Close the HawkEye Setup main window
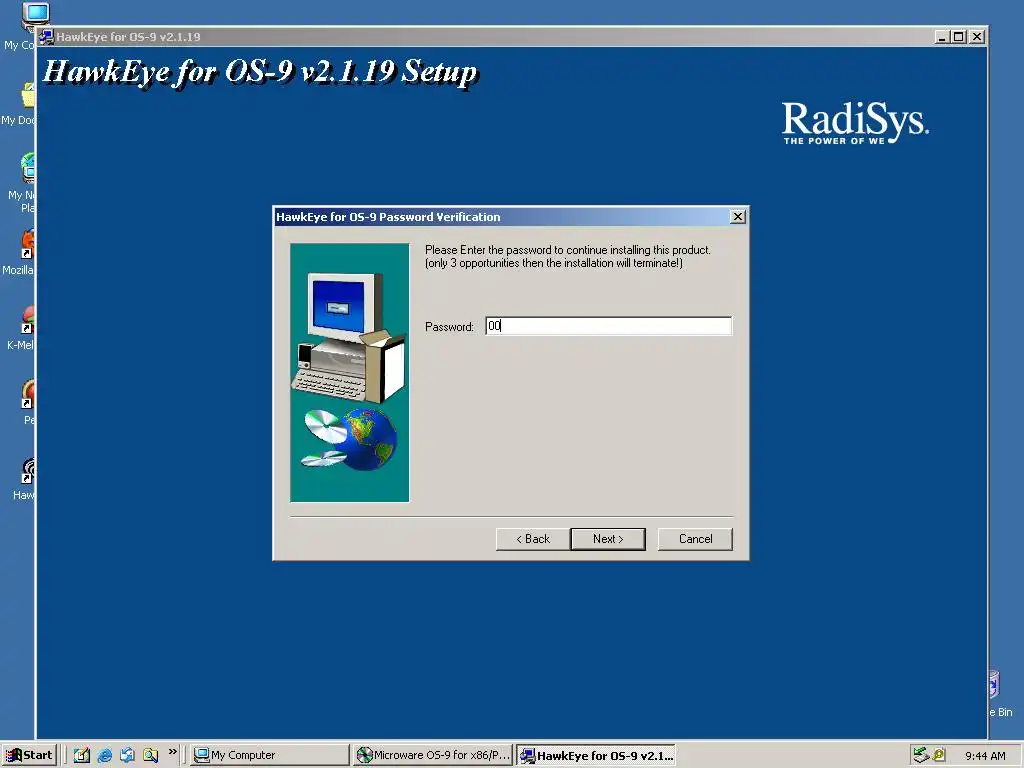The height and width of the screenshot is (768, 1024). coord(977,37)
